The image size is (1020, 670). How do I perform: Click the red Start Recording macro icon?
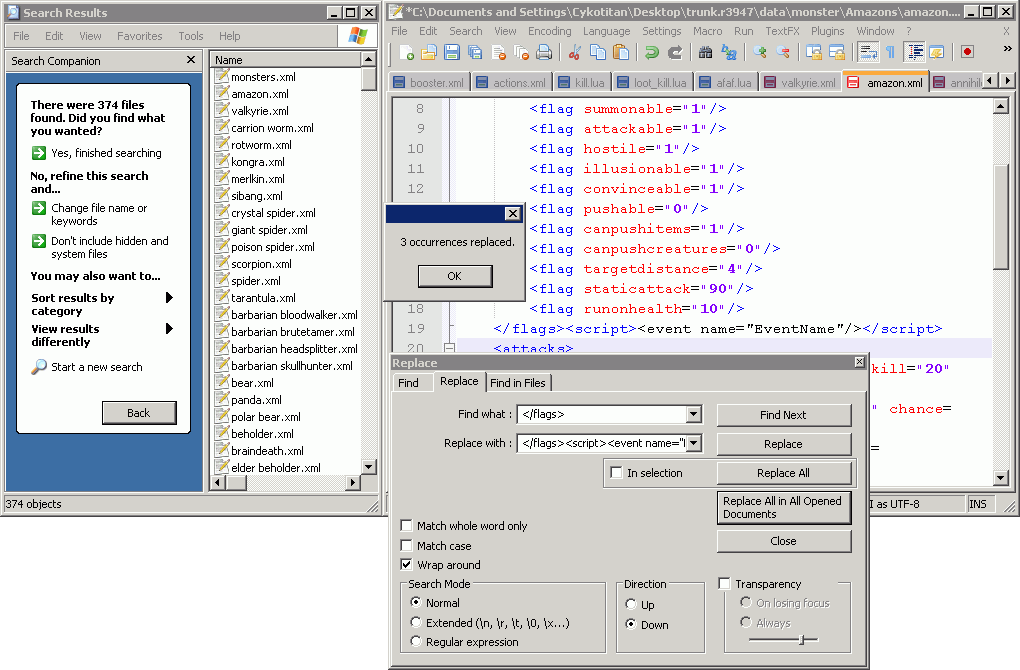(x=967, y=53)
